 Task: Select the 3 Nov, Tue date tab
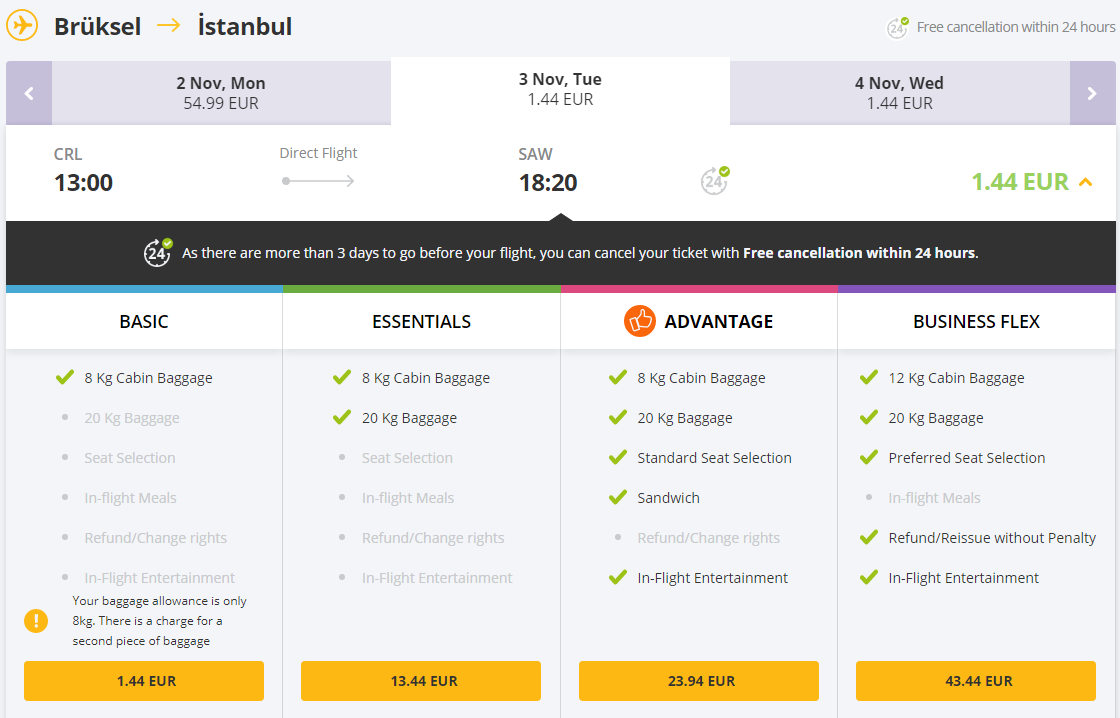click(561, 90)
